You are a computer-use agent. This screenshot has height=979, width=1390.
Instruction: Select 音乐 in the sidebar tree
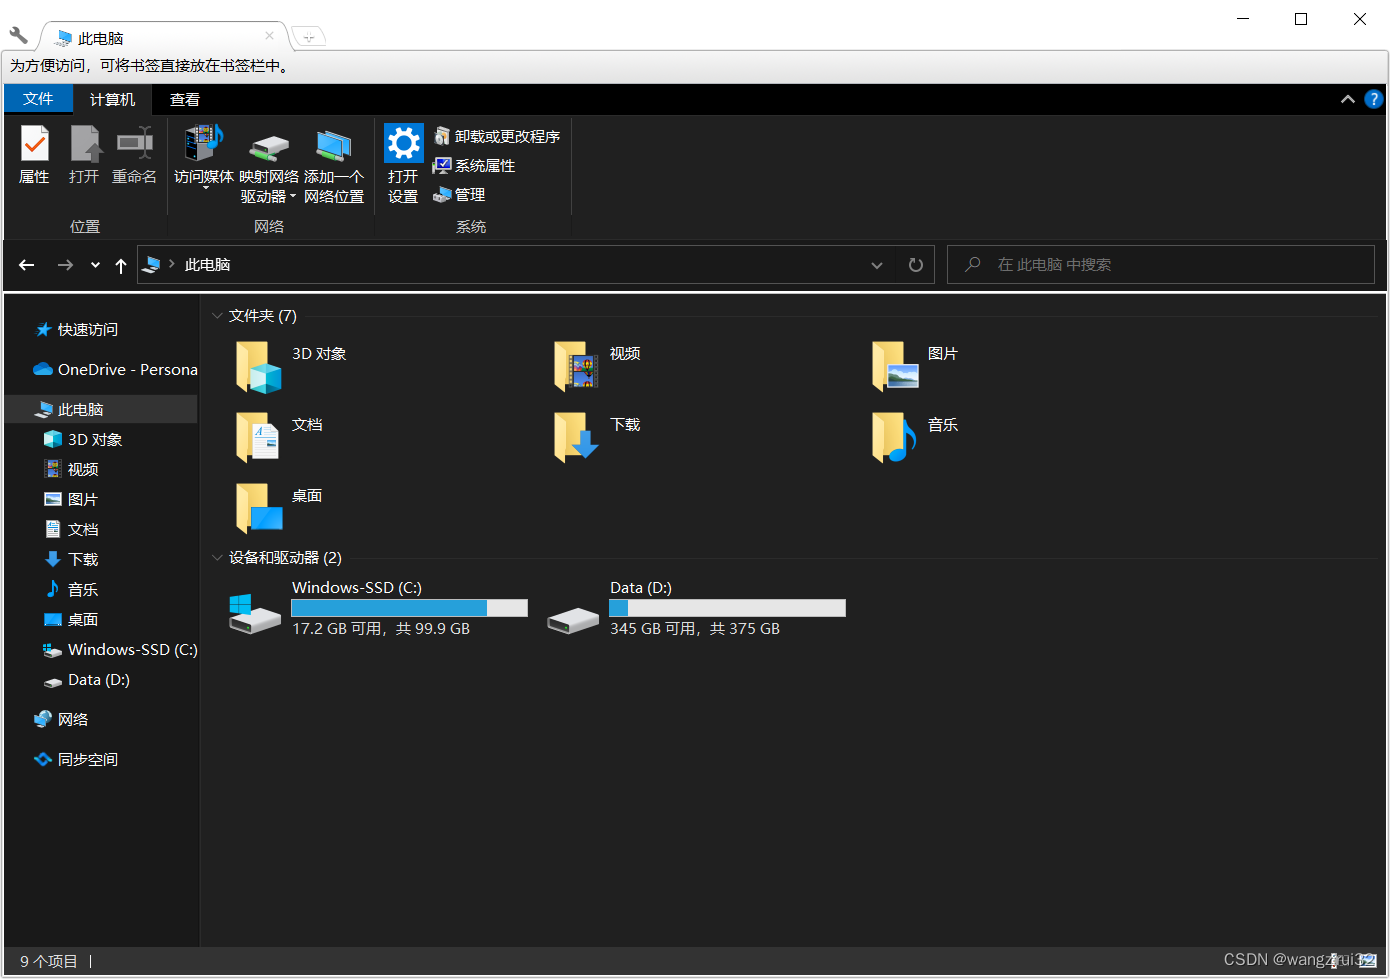pos(72,589)
